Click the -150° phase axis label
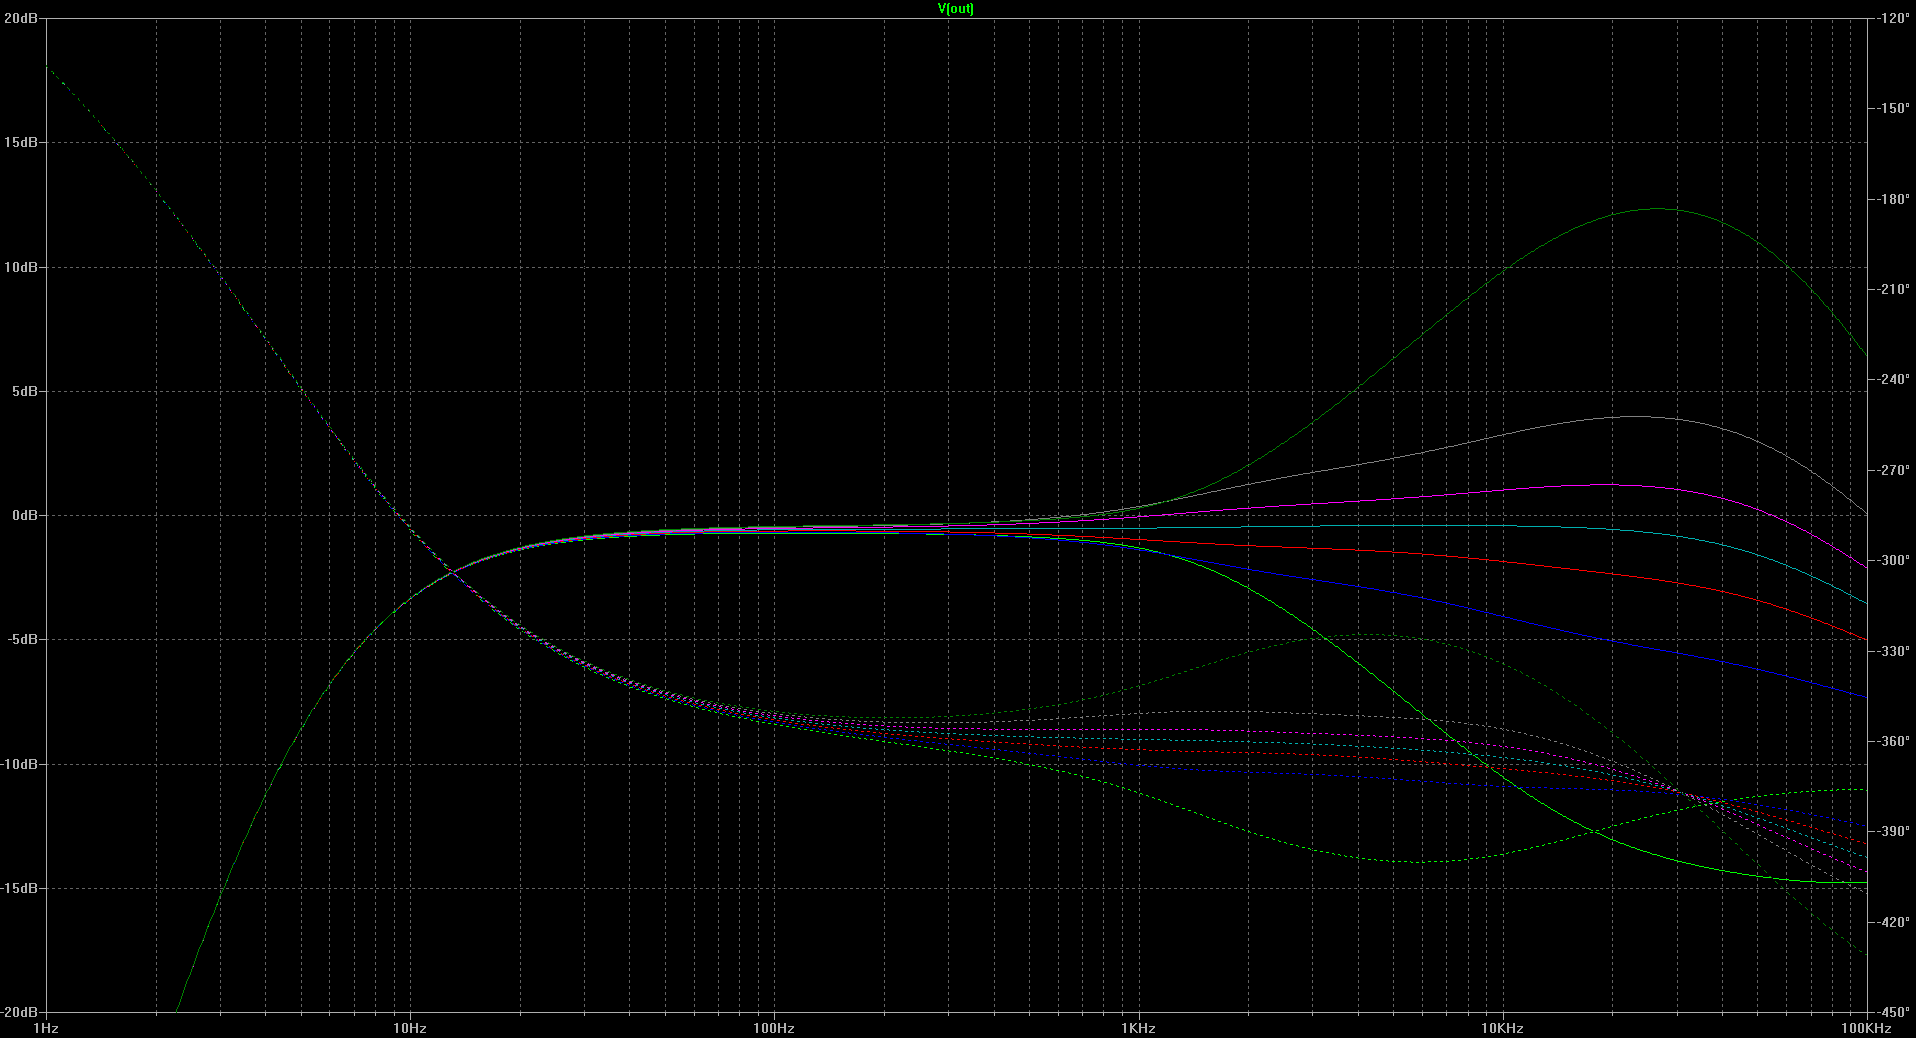 point(1893,108)
